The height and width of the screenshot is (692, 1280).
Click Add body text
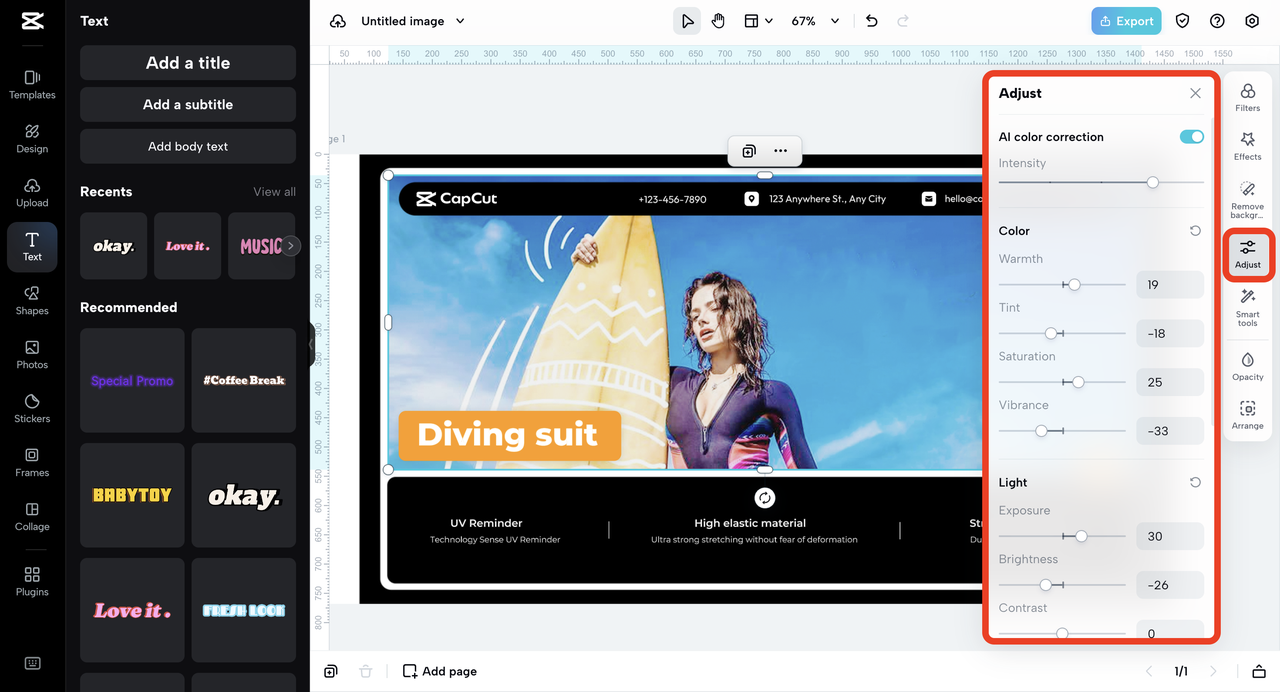(188, 146)
